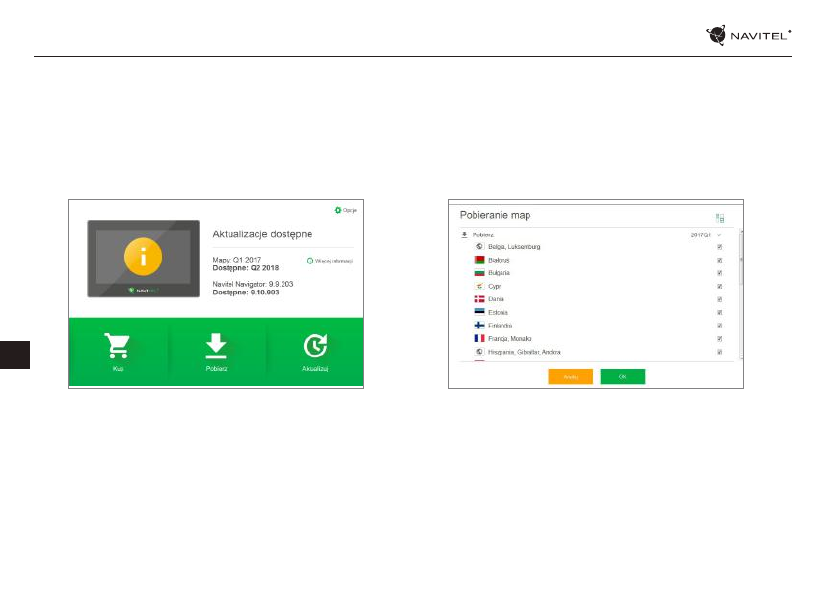Click the select-all icon in Pobieranie map
840x595 pixels.
point(720,218)
